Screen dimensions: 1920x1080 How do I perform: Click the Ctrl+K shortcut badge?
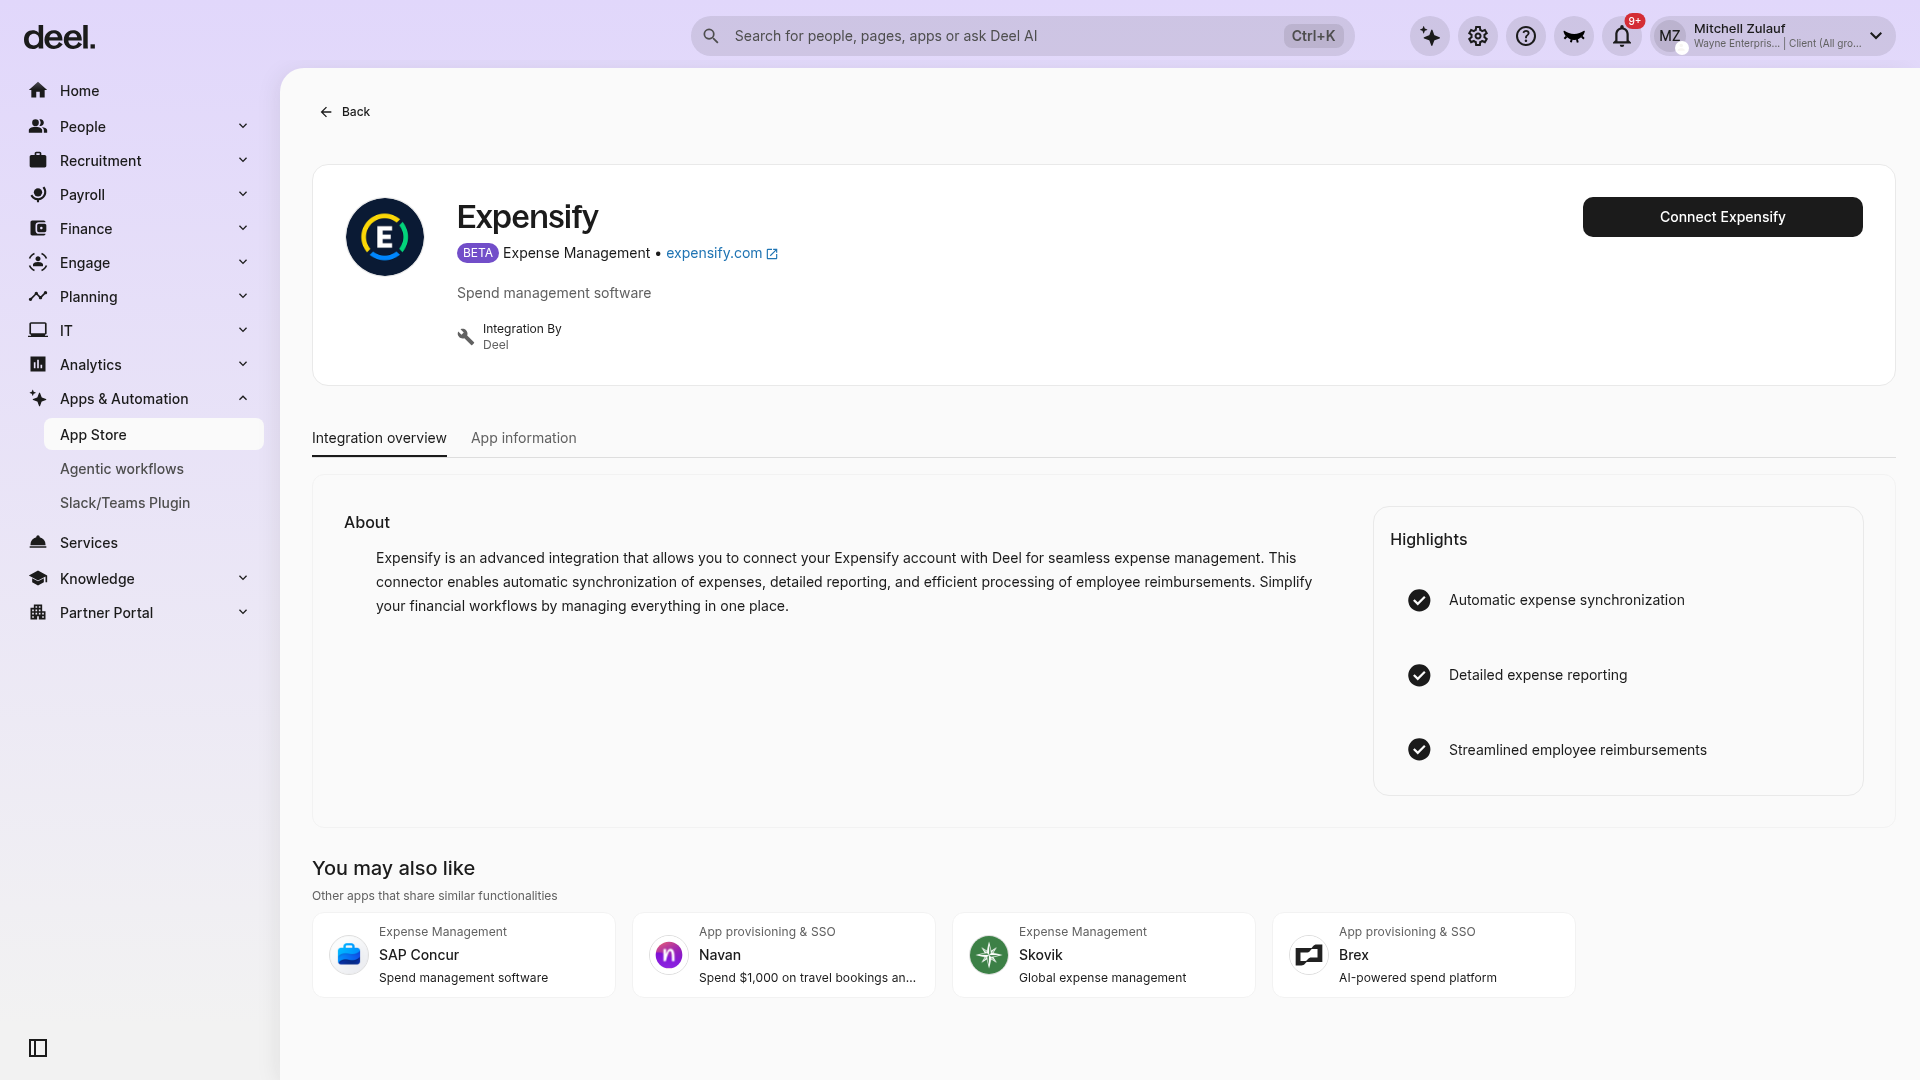pyautogui.click(x=1313, y=36)
